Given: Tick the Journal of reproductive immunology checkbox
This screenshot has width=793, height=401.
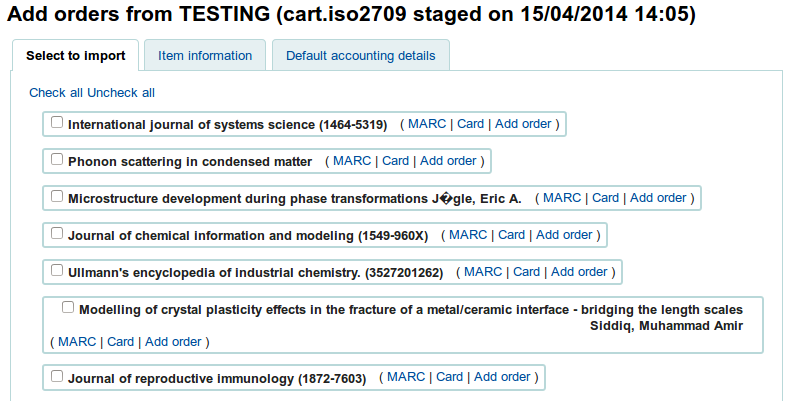Looking at the screenshot, I should pyautogui.click(x=57, y=377).
